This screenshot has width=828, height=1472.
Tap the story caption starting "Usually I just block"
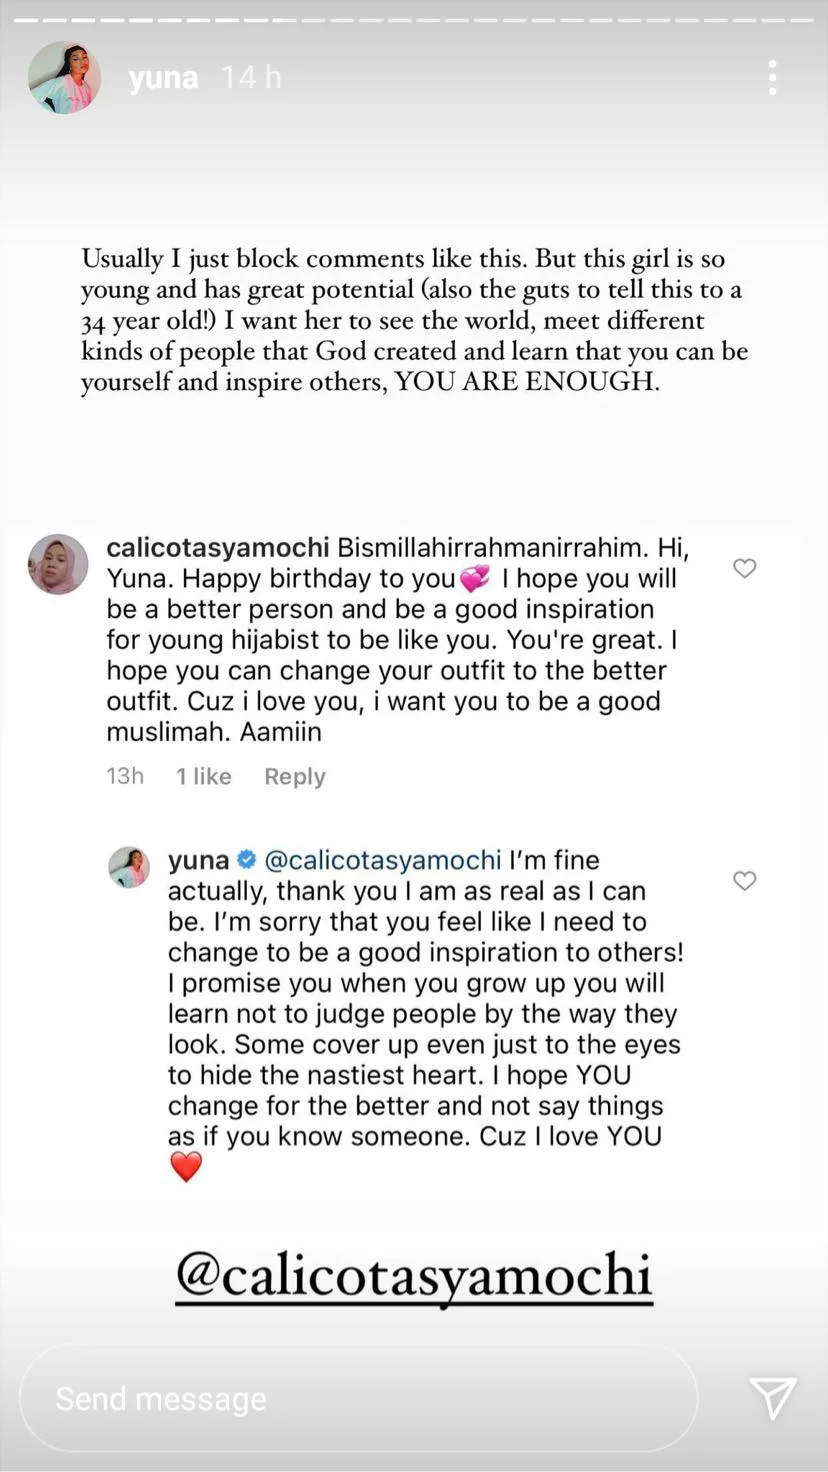tap(414, 321)
